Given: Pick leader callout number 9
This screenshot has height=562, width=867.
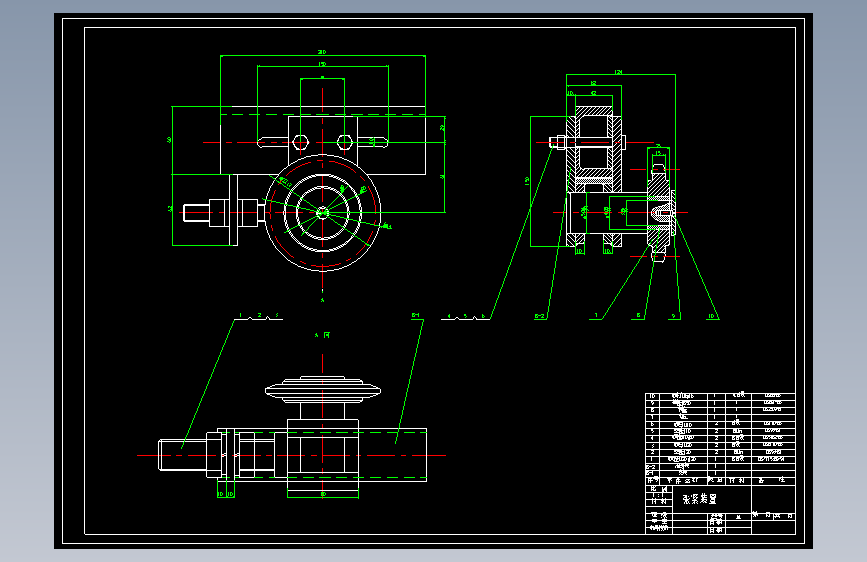Looking at the screenshot, I should [x=673, y=316].
